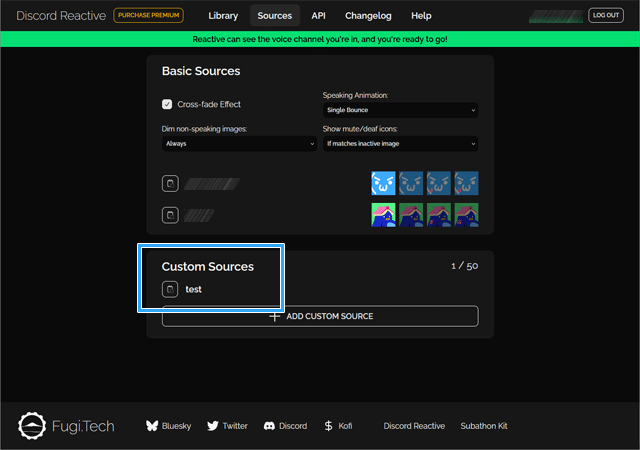640x450 pixels.
Task: Open the Show mute/deaf icons dropdown
Action: coord(400,144)
